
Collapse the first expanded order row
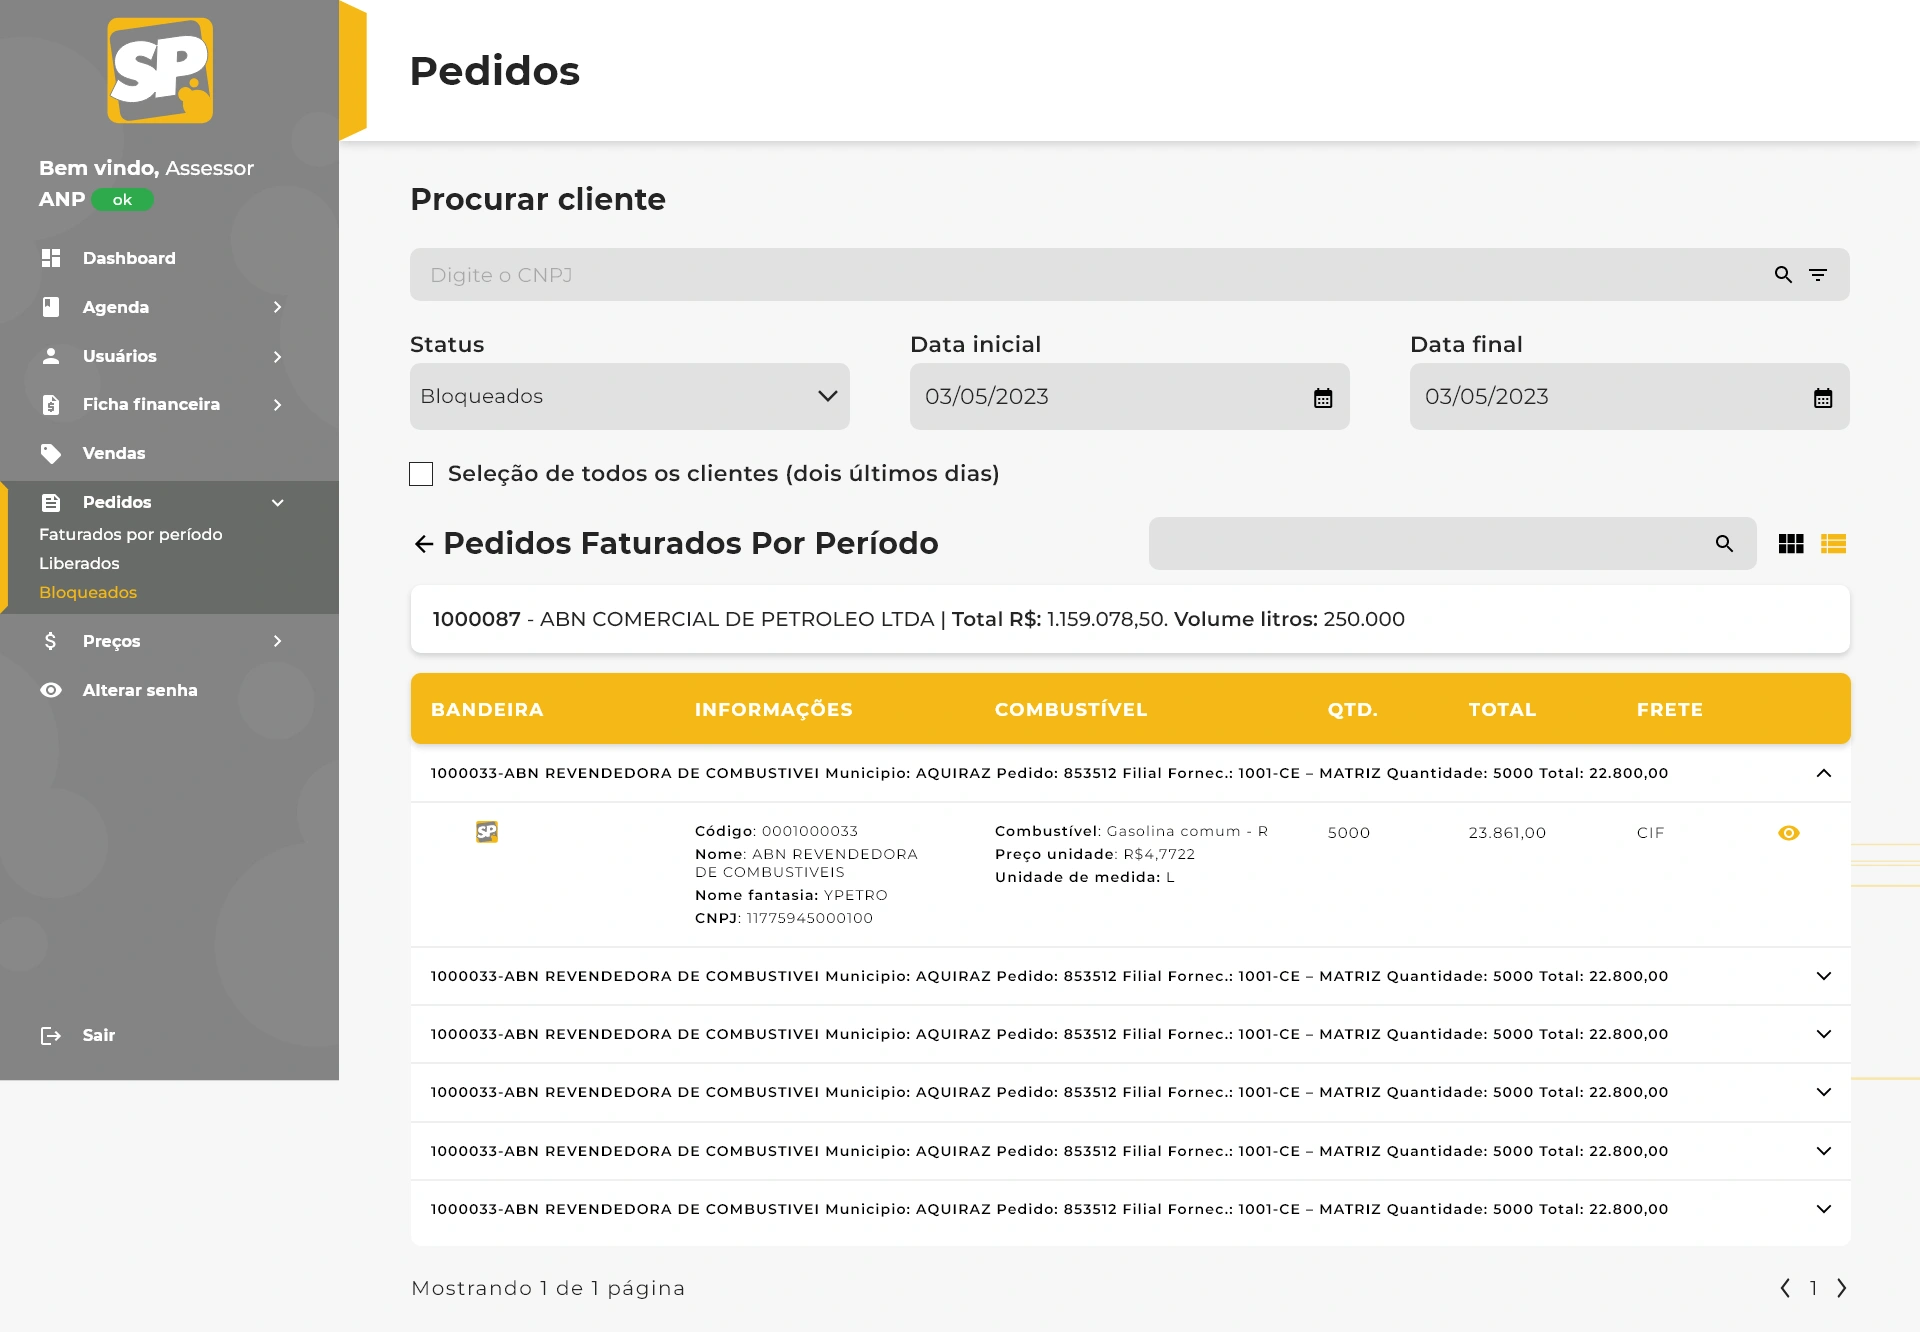(1823, 773)
